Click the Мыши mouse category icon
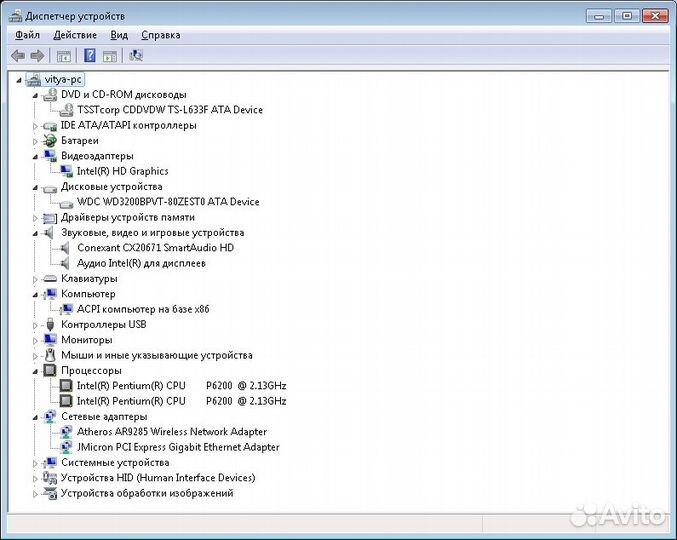Viewport: 677px width, 540px height. coord(50,355)
